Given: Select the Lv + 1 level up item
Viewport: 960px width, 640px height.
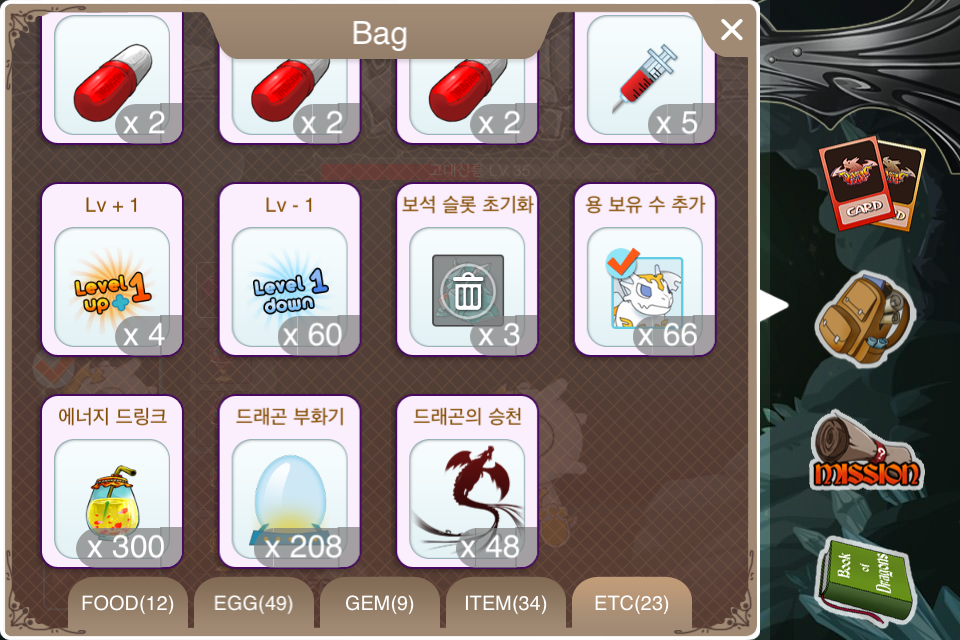Looking at the screenshot, I should tap(112, 269).
